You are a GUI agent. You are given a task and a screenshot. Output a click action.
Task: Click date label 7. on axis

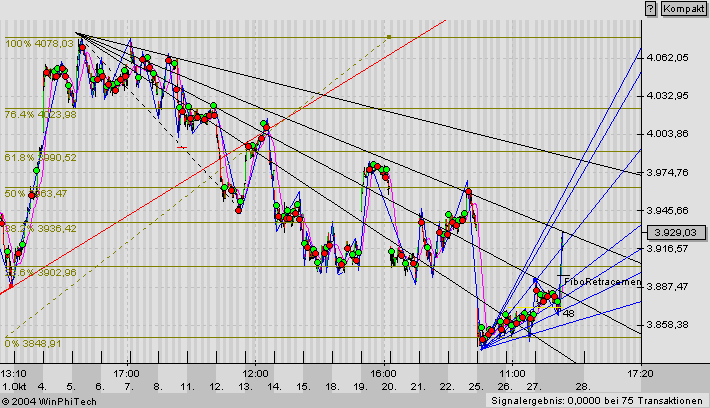coord(129,387)
